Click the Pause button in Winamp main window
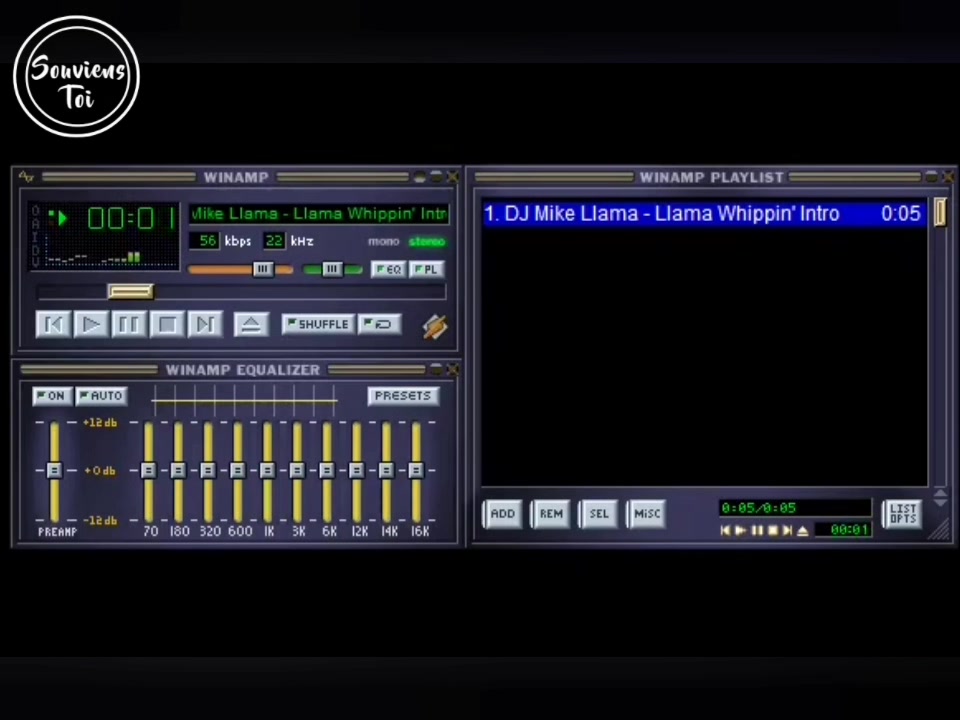The height and width of the screenshot is (720, 960). tap(129, 324)
